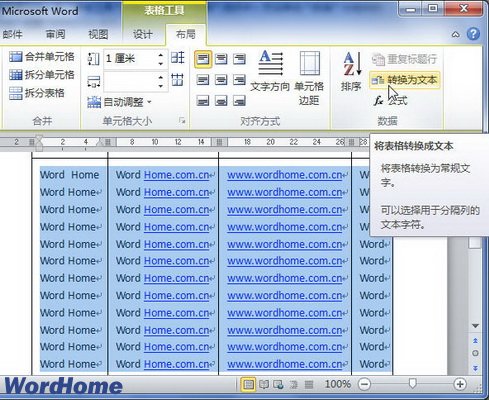489x400 pixels.
Task: Click the empty column width field
Action: [x=130, y=82]
